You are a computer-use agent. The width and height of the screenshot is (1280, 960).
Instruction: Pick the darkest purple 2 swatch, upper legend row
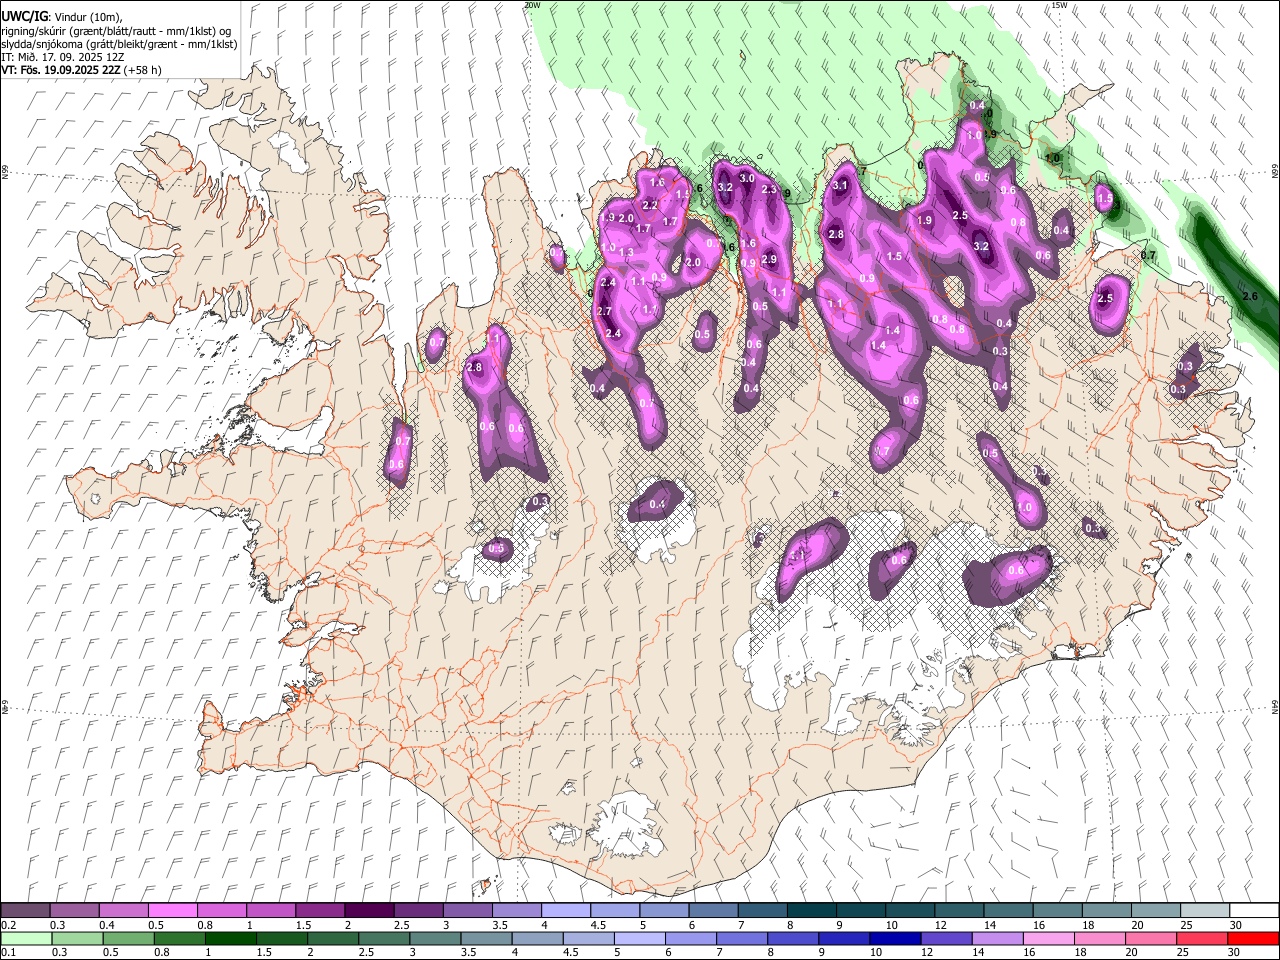point(369,911)
